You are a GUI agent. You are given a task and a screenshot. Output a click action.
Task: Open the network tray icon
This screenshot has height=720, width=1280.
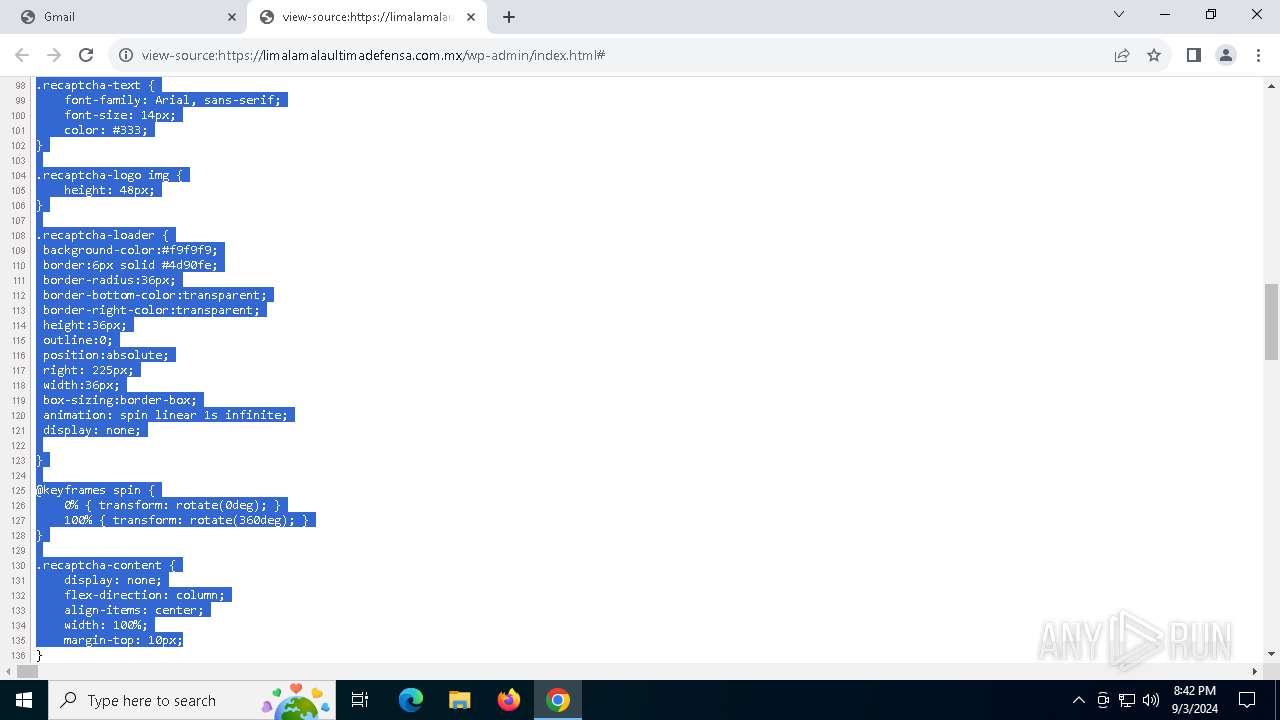[1127, 700]
